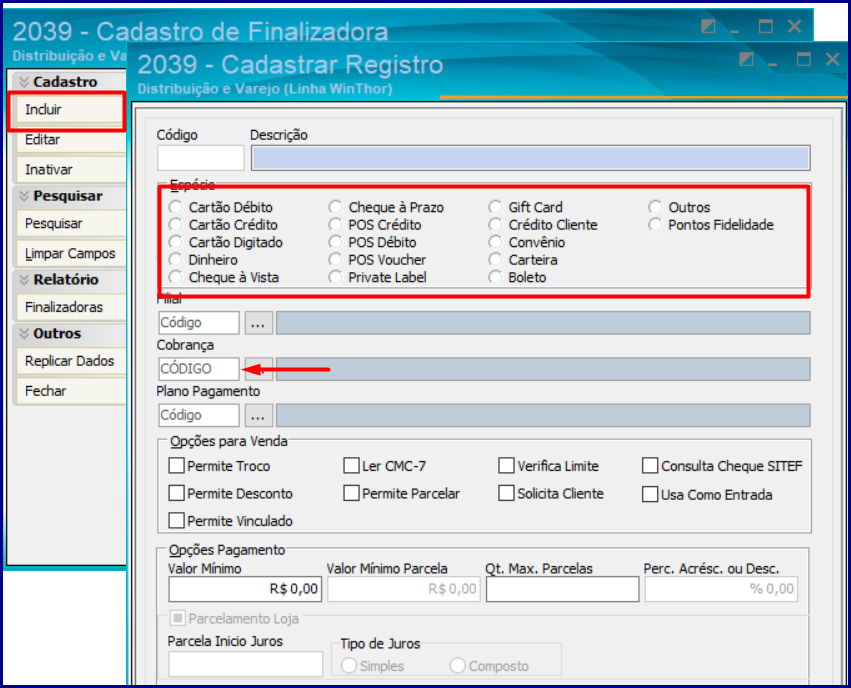This screenshot has height=688, width=851.
Task: Close the Cadastro de Finalizadora window
Action: [x=795, y=26]
